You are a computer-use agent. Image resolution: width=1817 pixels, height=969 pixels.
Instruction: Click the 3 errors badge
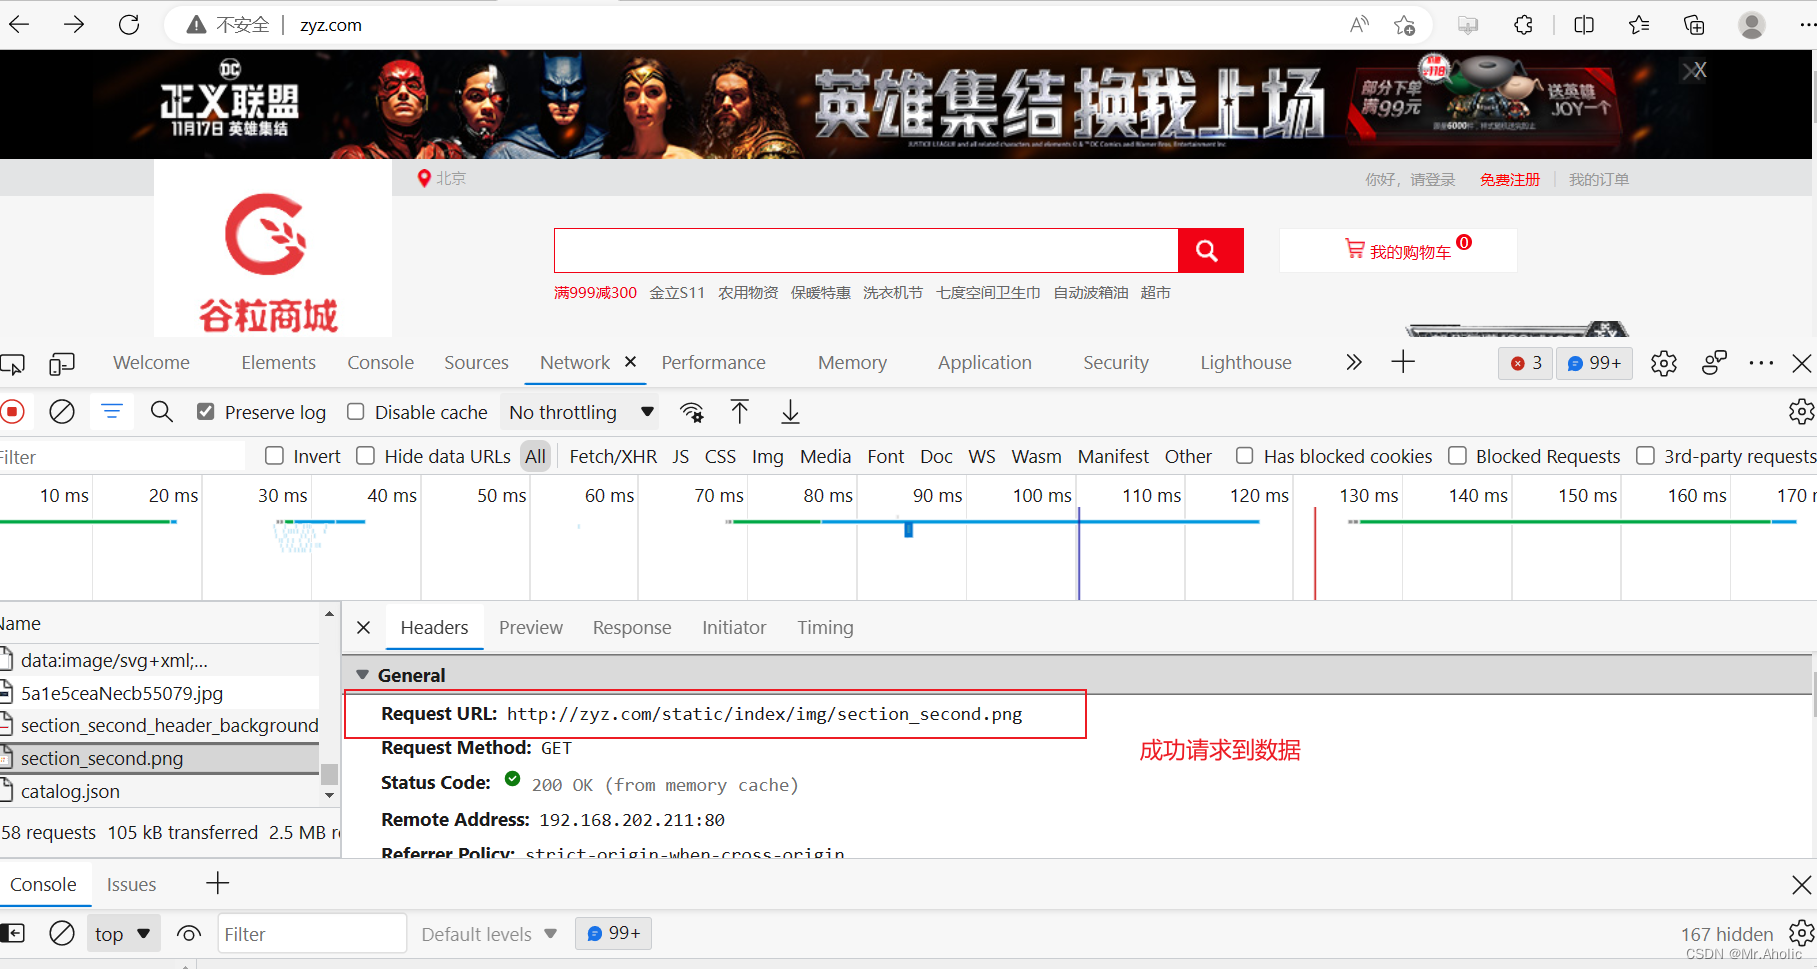click(x=1526, y=363)
